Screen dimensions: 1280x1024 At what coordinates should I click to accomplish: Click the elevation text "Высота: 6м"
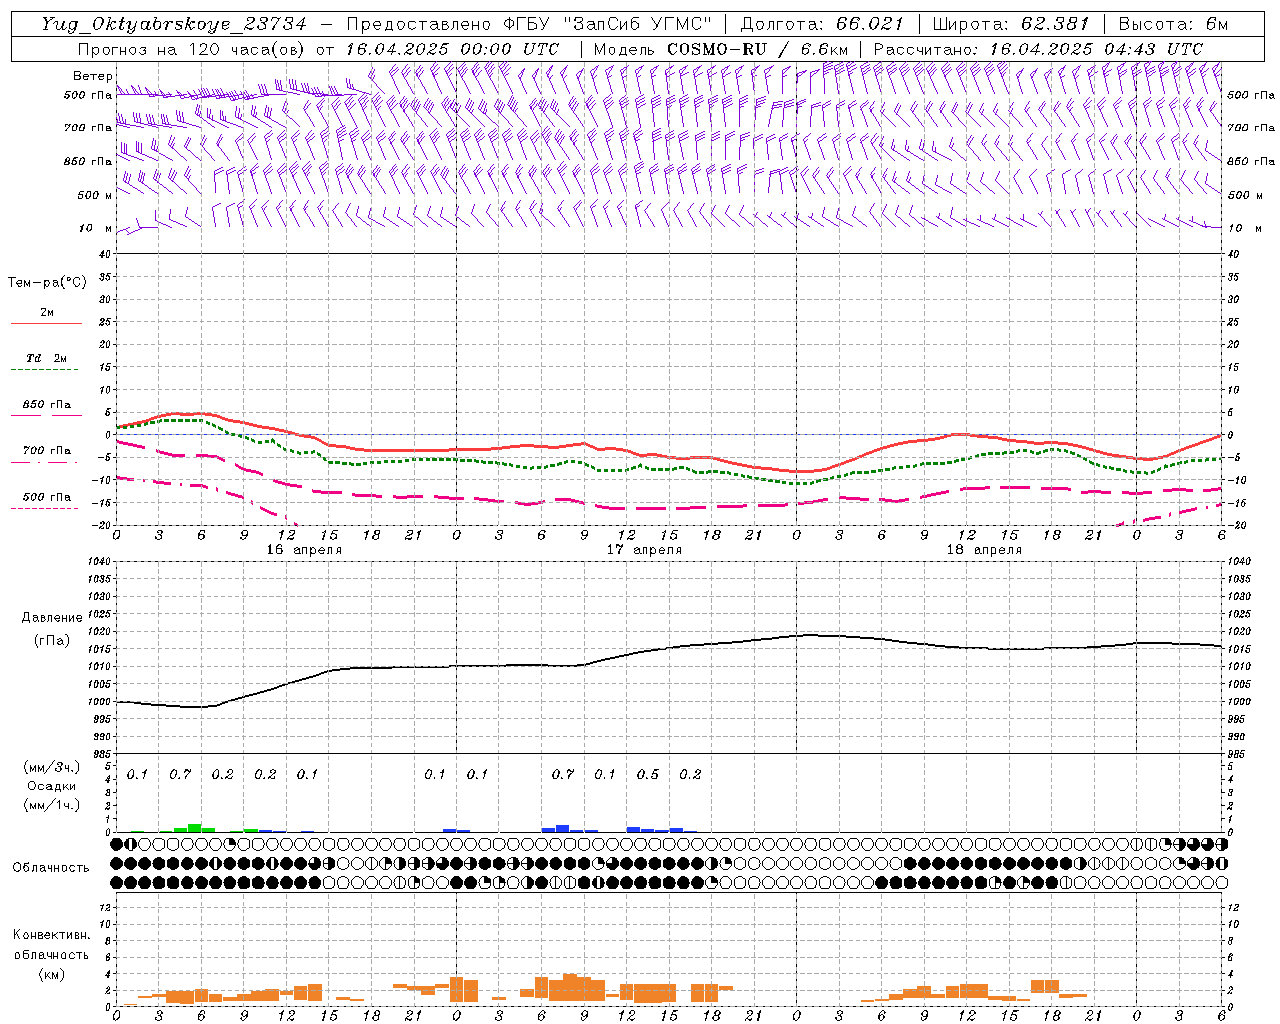pyautogui.click(x=1172, y=24)
